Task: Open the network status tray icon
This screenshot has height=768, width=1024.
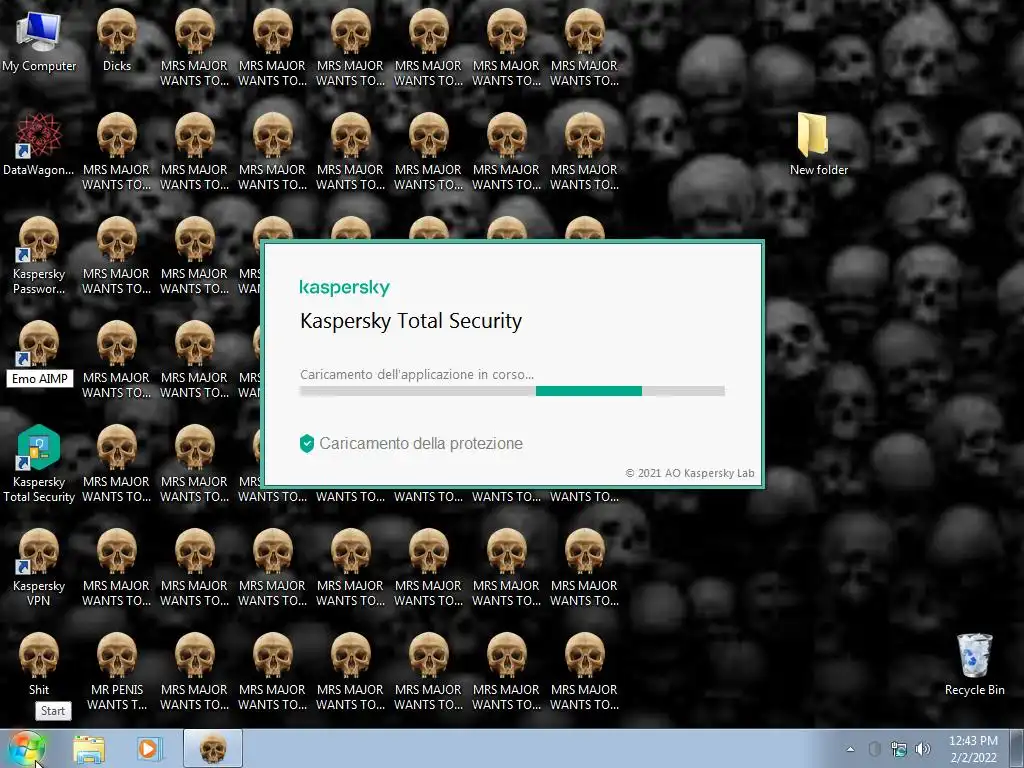Action: point(899,749)
